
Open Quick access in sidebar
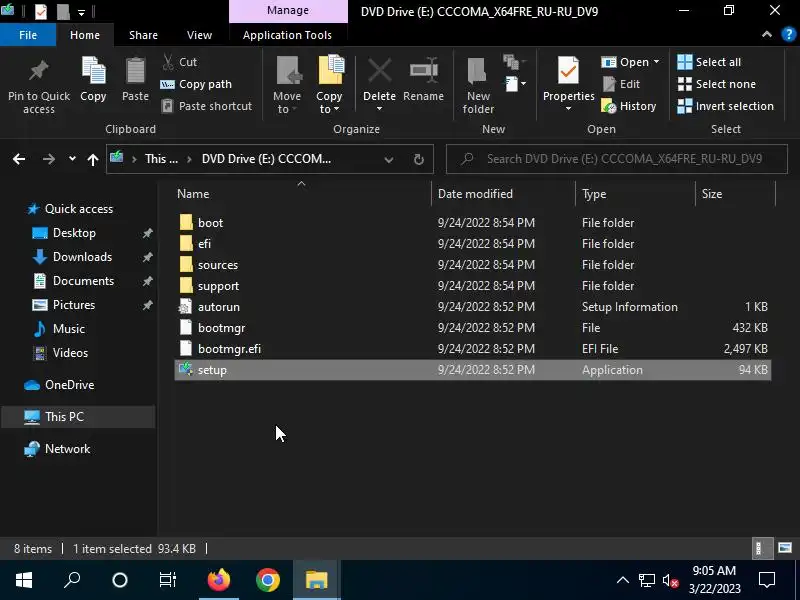pyautogui.click(x=78, y=209)
